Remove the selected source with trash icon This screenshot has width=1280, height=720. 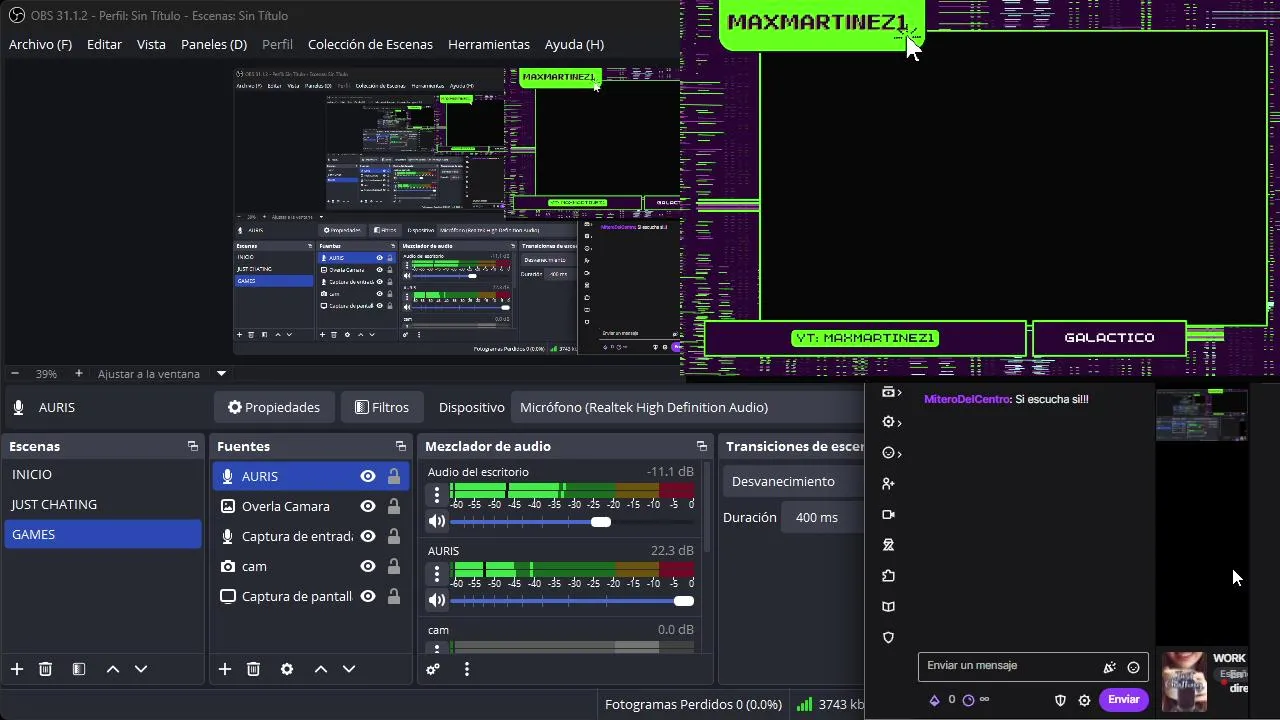coord(253,669)
